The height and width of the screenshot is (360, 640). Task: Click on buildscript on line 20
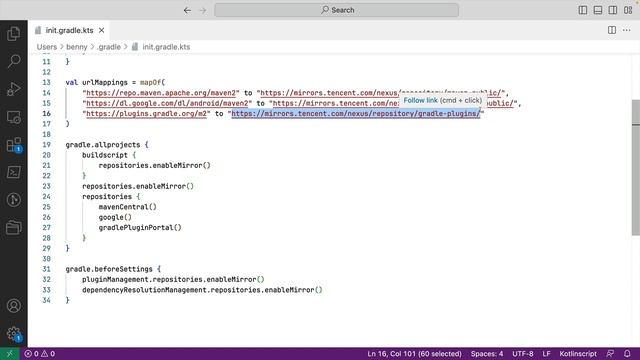(x=105, y=155)
